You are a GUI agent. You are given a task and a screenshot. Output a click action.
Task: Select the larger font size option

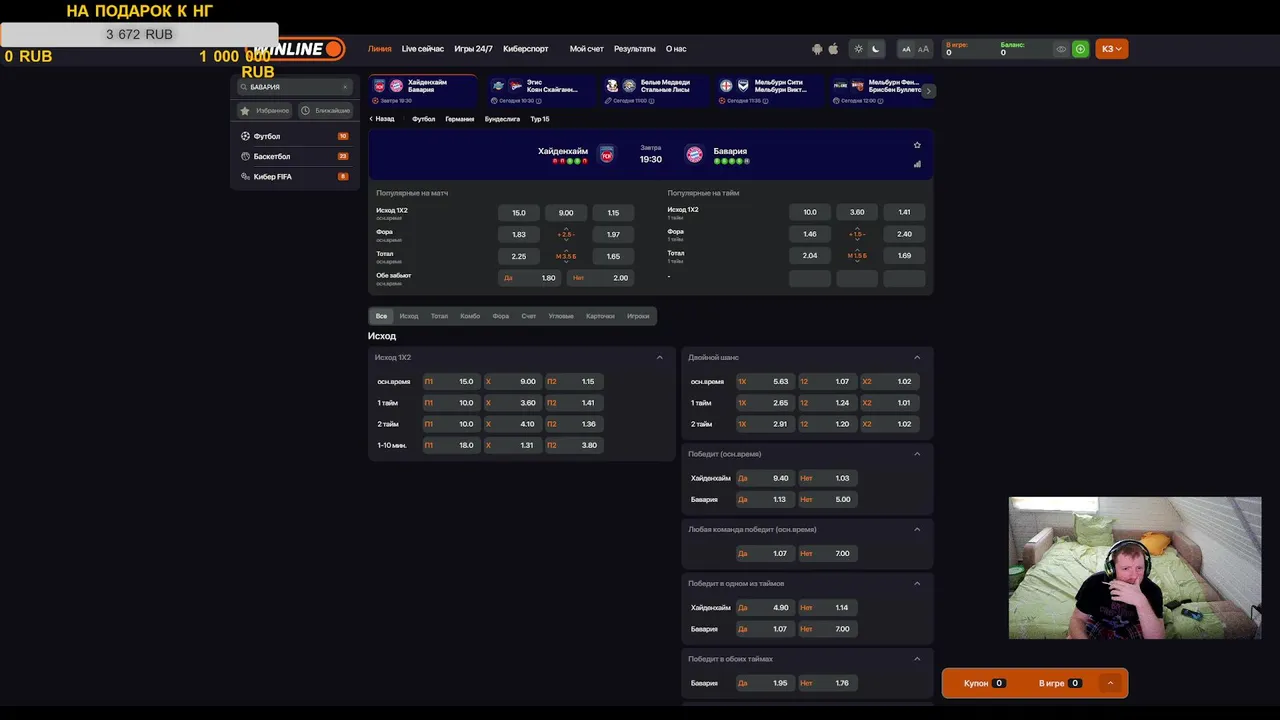click(923, 49)
